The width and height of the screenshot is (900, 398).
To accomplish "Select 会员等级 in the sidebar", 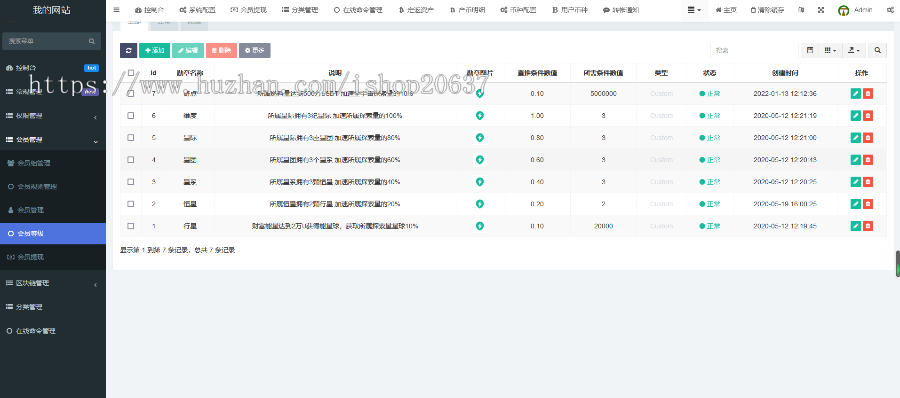I will pos(53,234).
